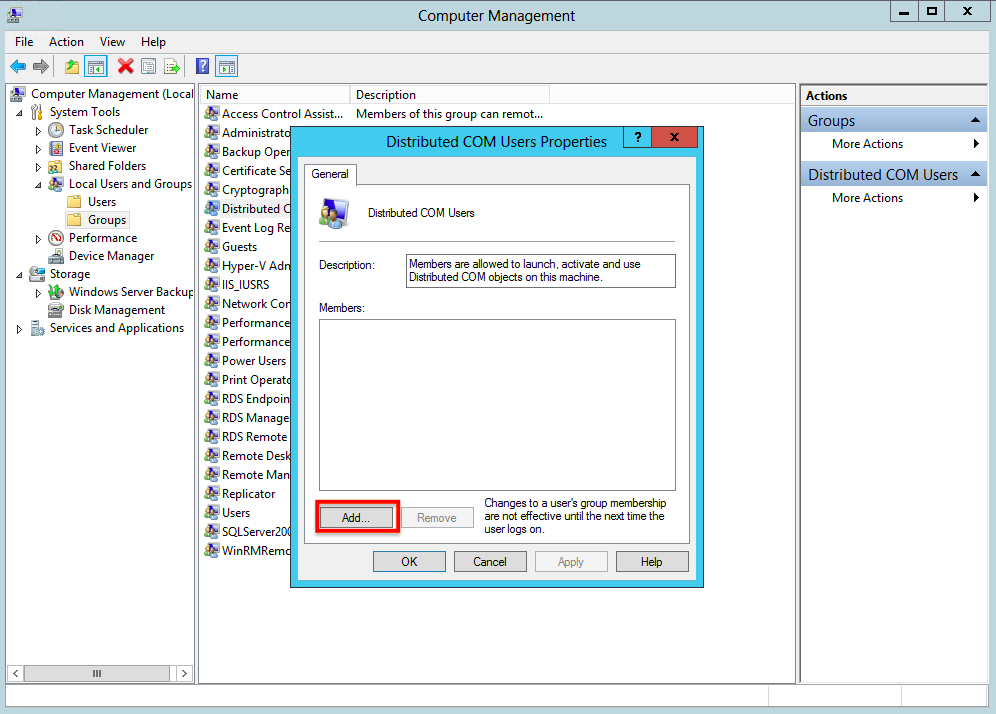Click the Forward arrow in the toolbar
Screen dimensions: 996x714
[41, 66]
